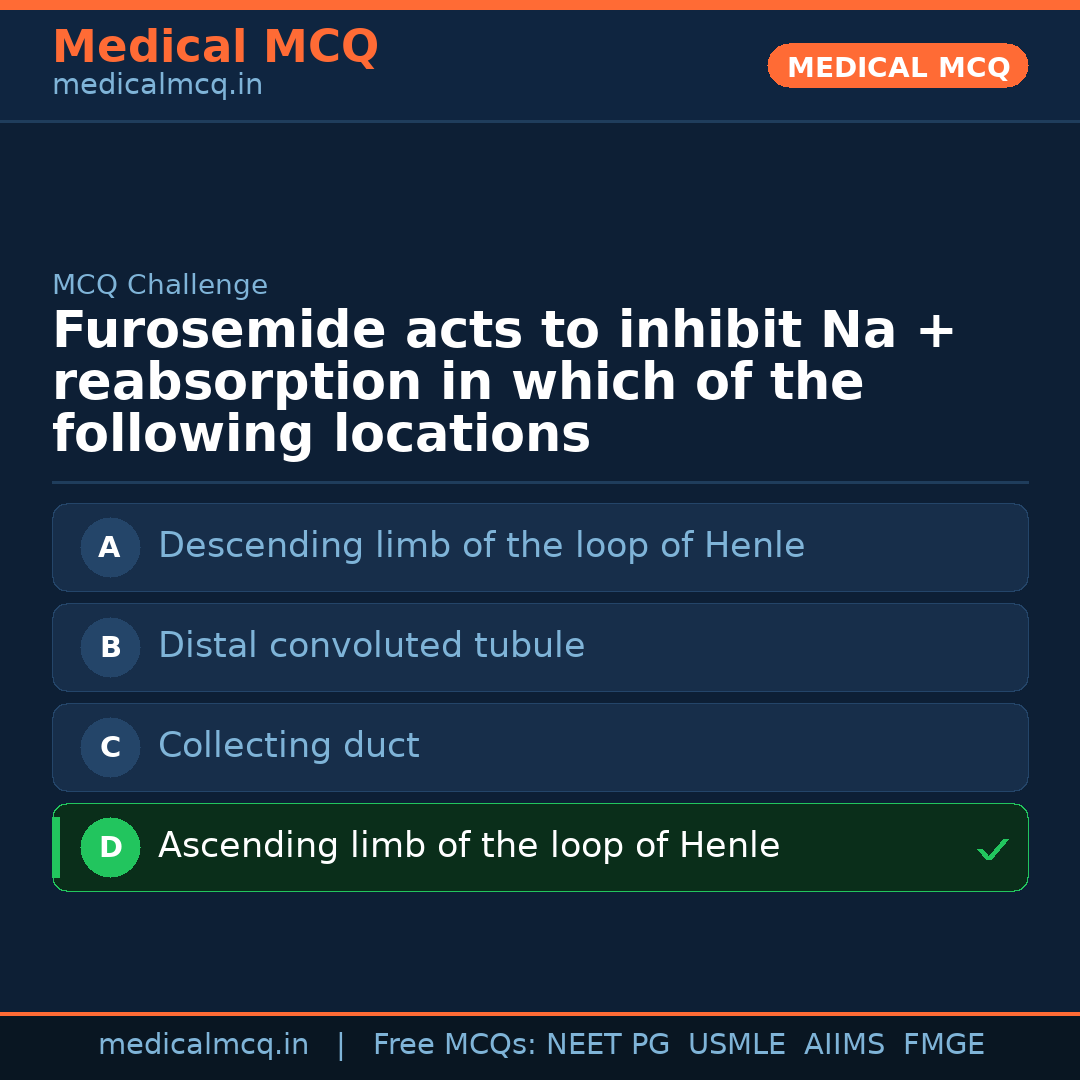
Task: Click the green D badge icon
Action: [110, 847]
